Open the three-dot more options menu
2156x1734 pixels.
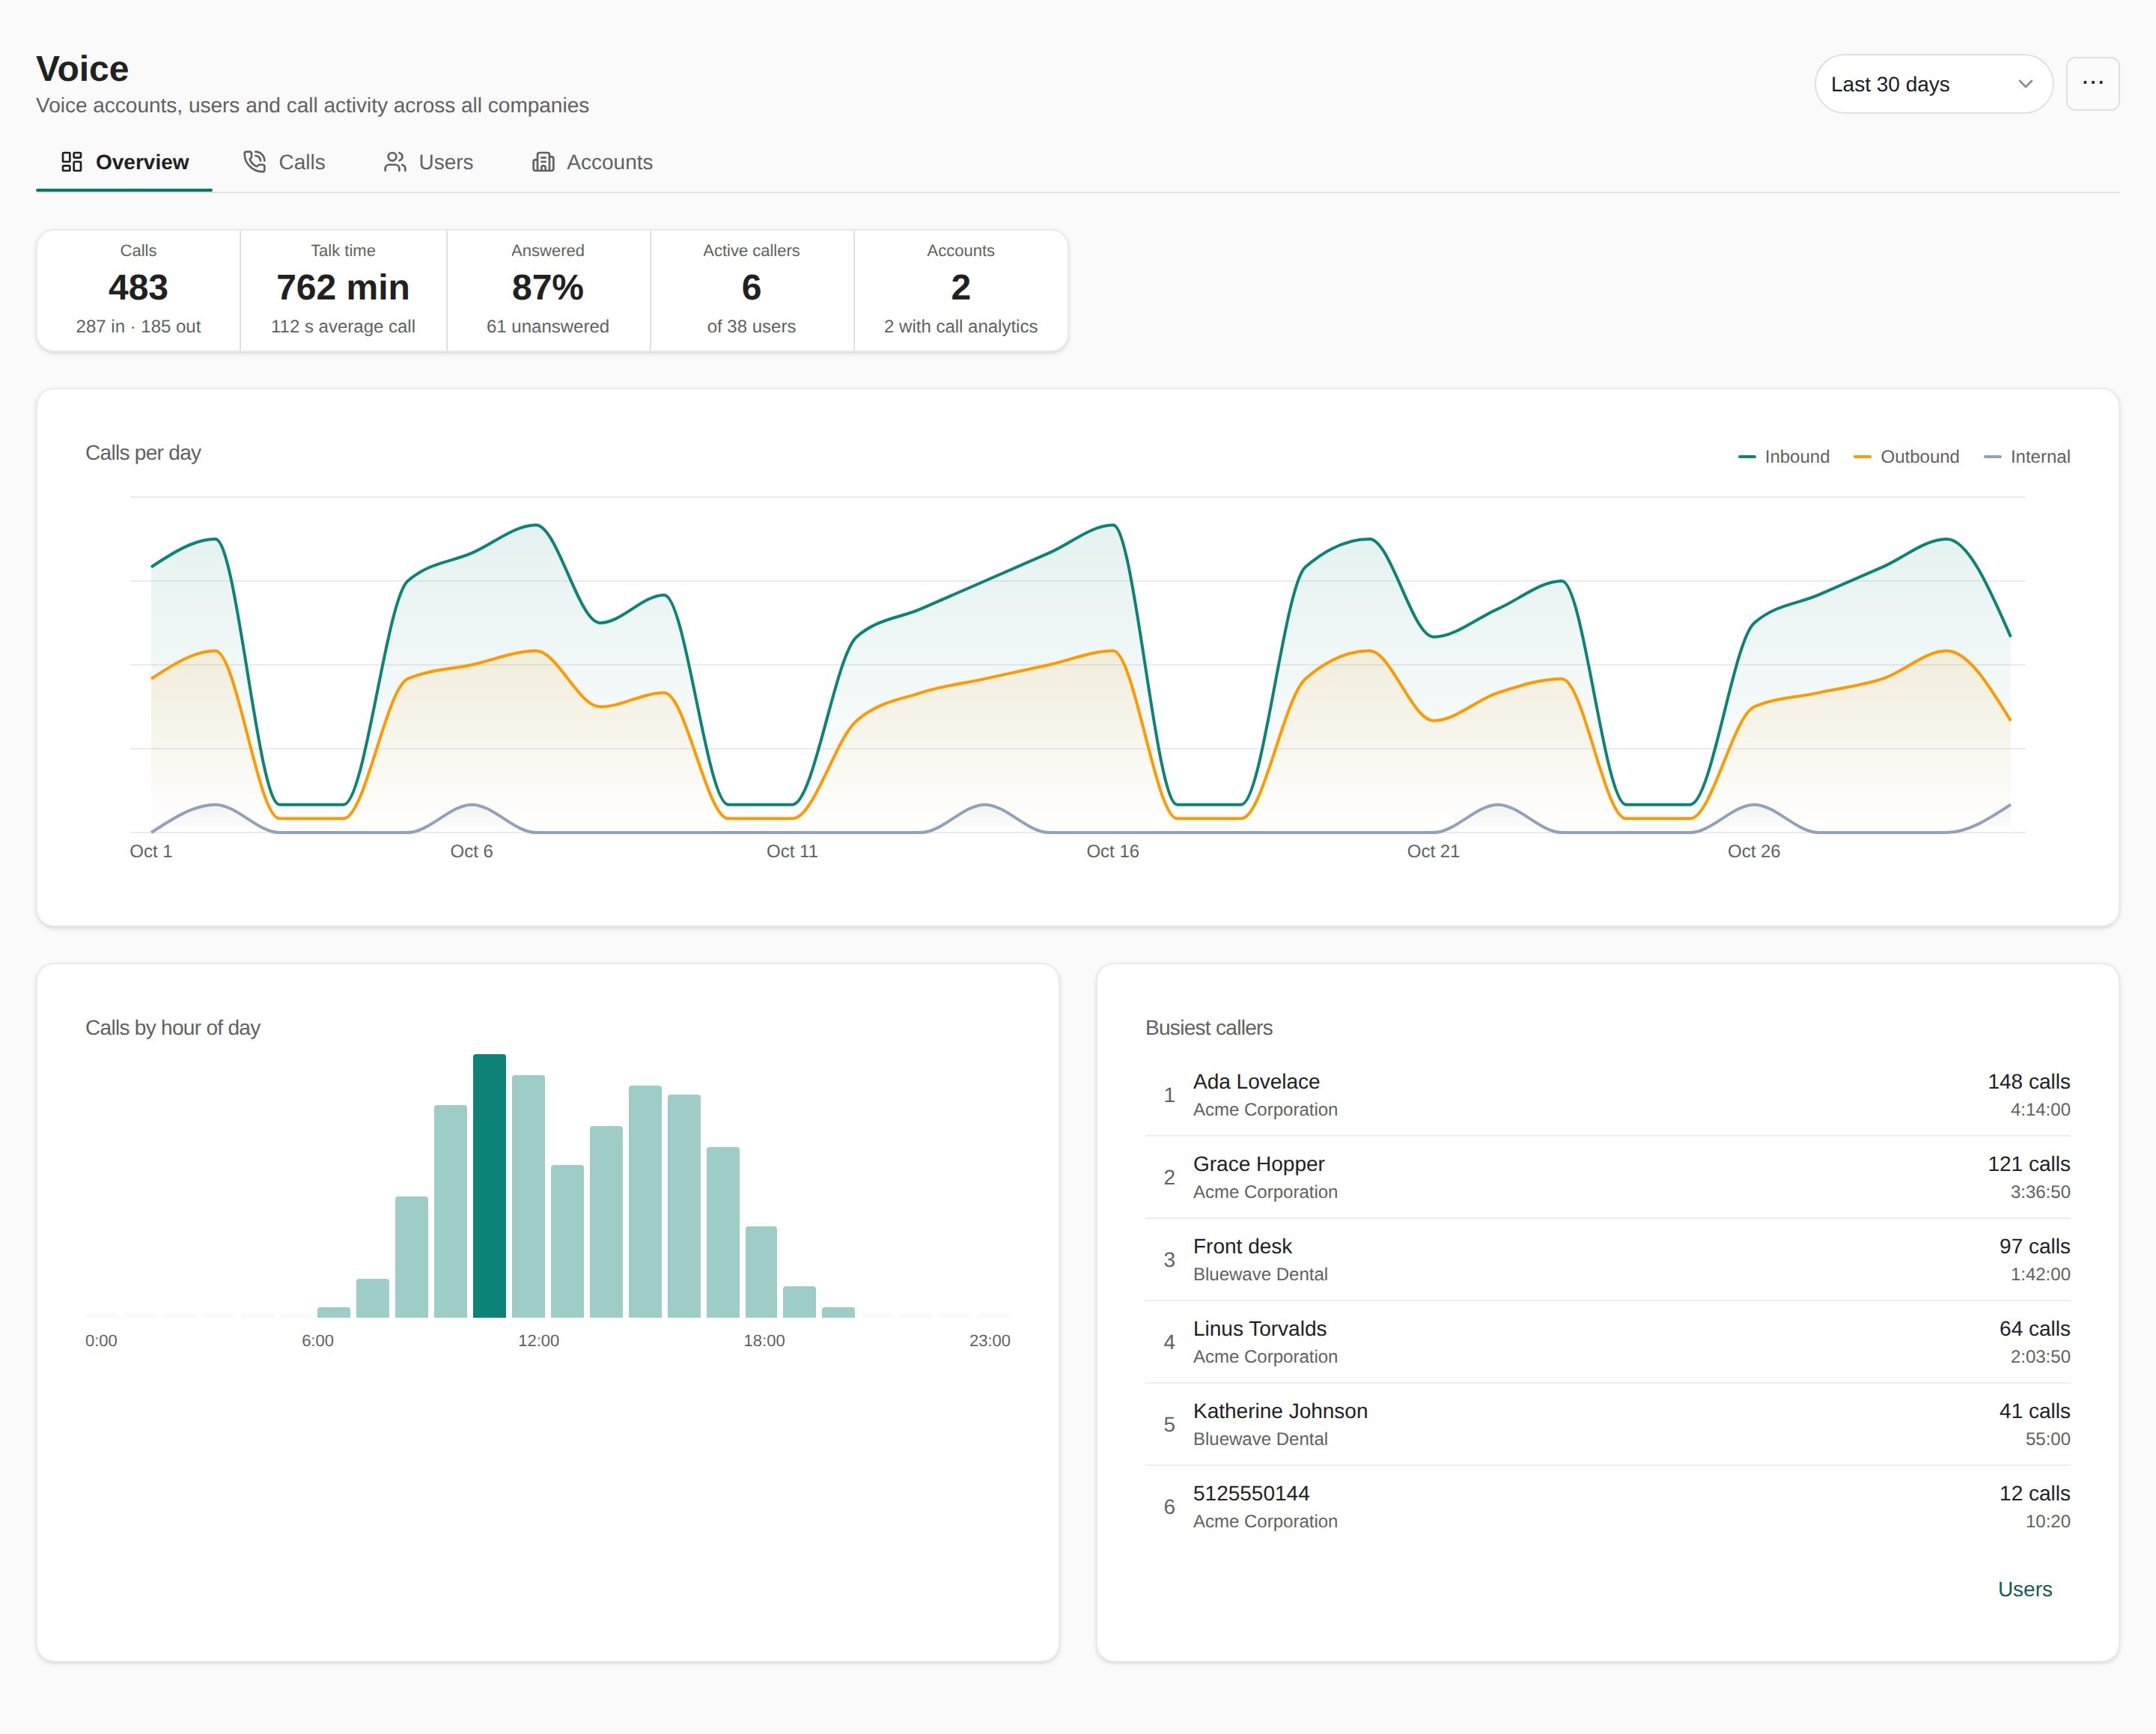pyautogui.click(x=2092, y=84)
